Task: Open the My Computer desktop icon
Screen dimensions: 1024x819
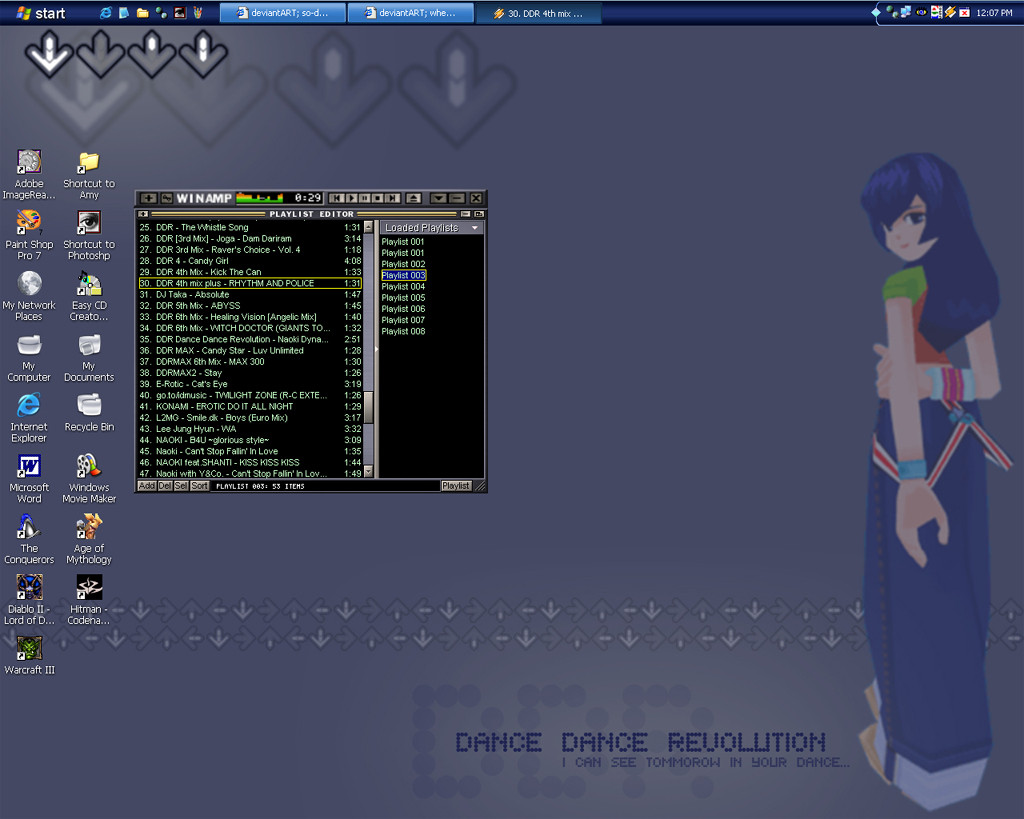Action: click(29, 357)
